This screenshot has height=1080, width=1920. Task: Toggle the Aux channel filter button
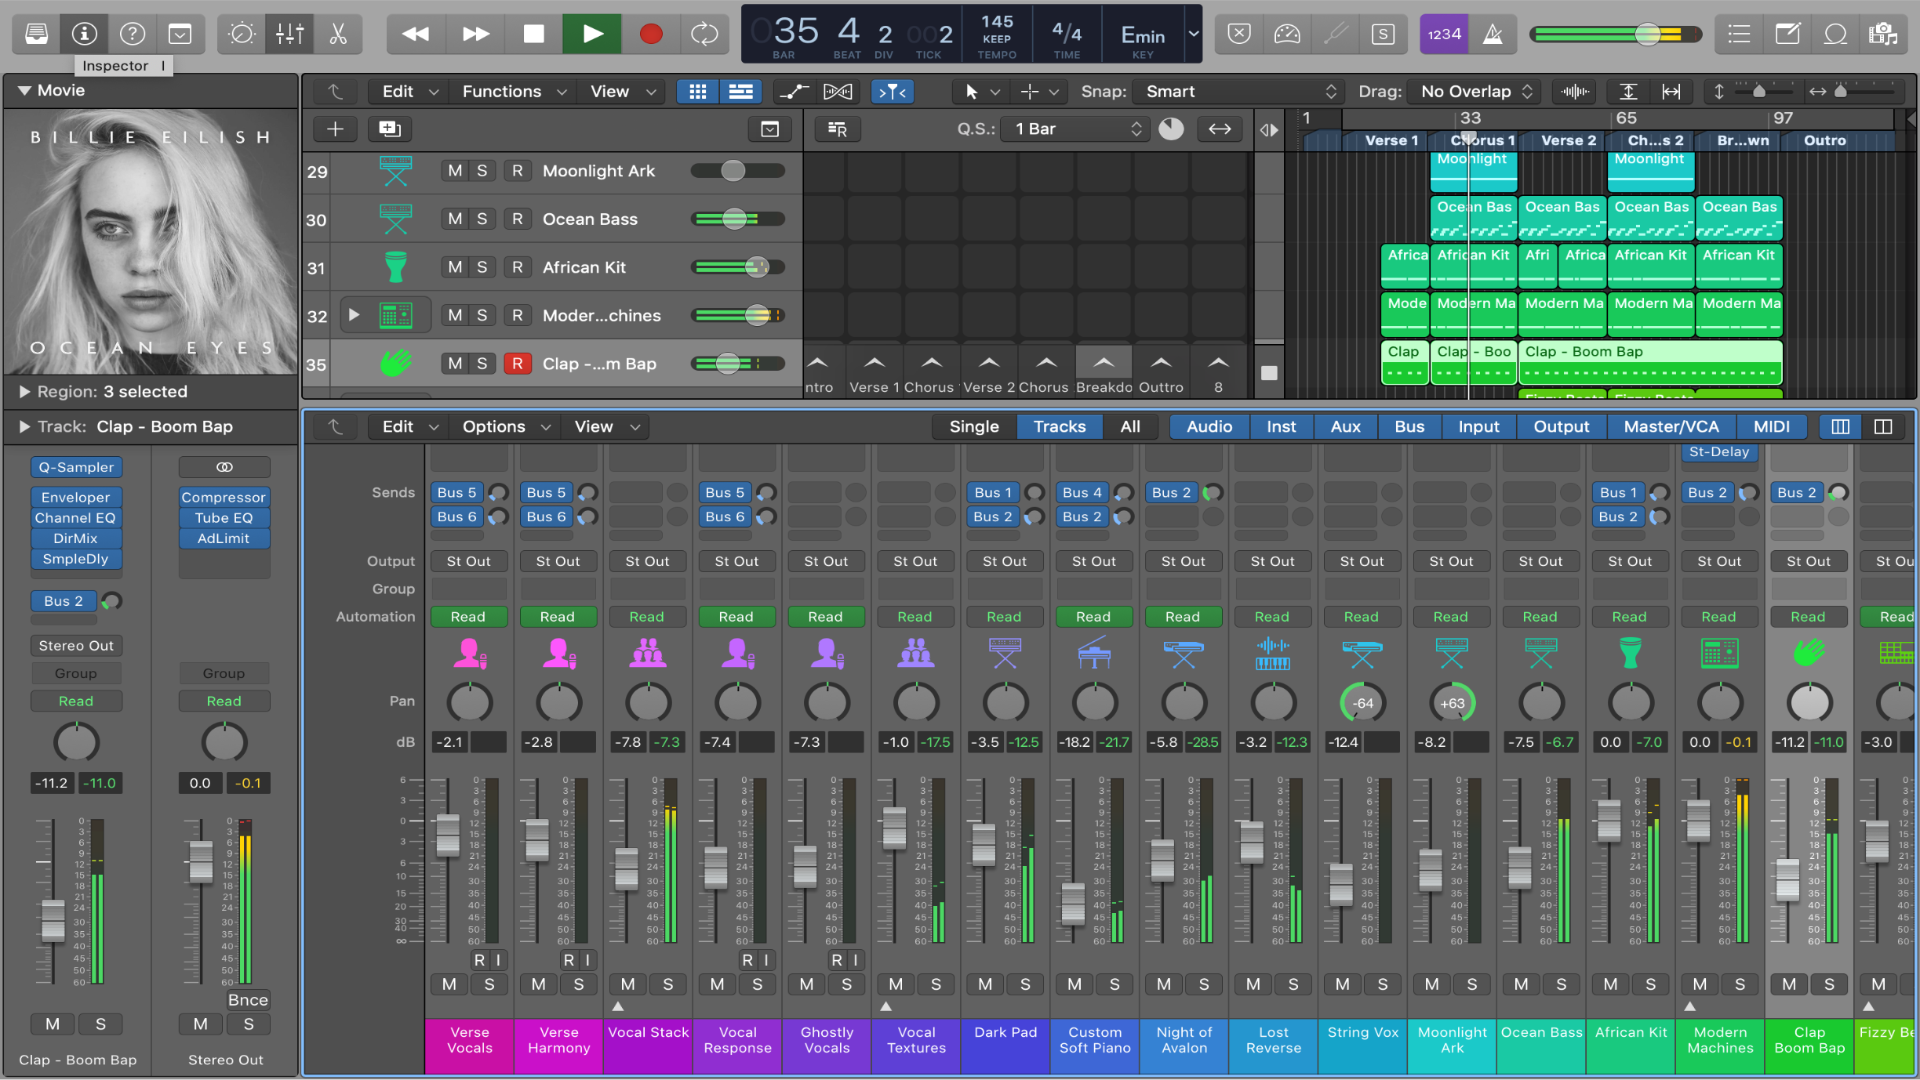coord(1345,427)
